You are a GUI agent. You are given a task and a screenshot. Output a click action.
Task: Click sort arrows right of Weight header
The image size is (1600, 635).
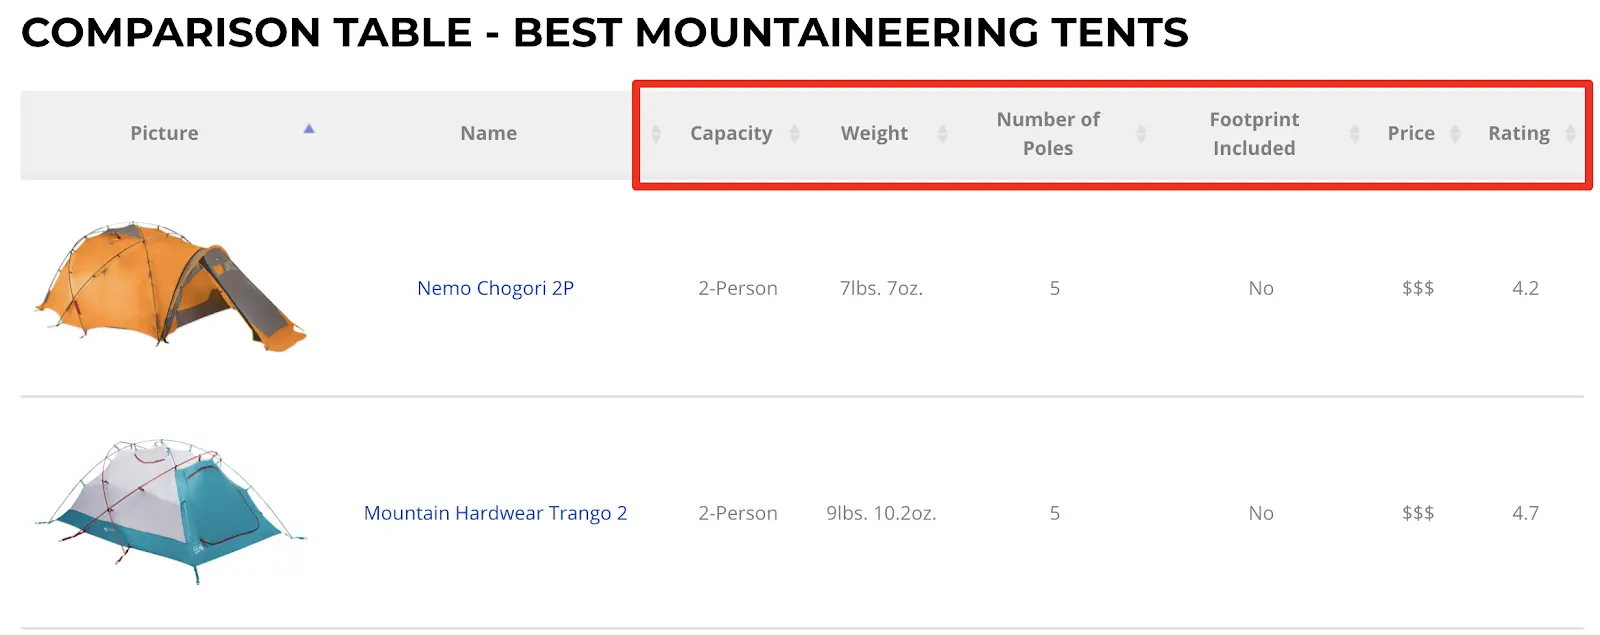942,133
